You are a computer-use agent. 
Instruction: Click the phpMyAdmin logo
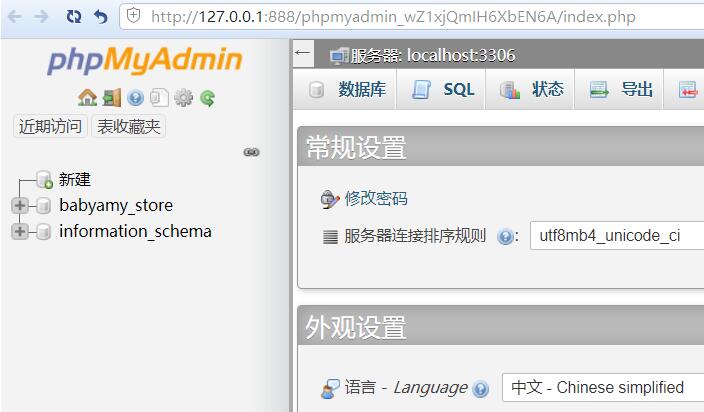[x=145, y=60]
